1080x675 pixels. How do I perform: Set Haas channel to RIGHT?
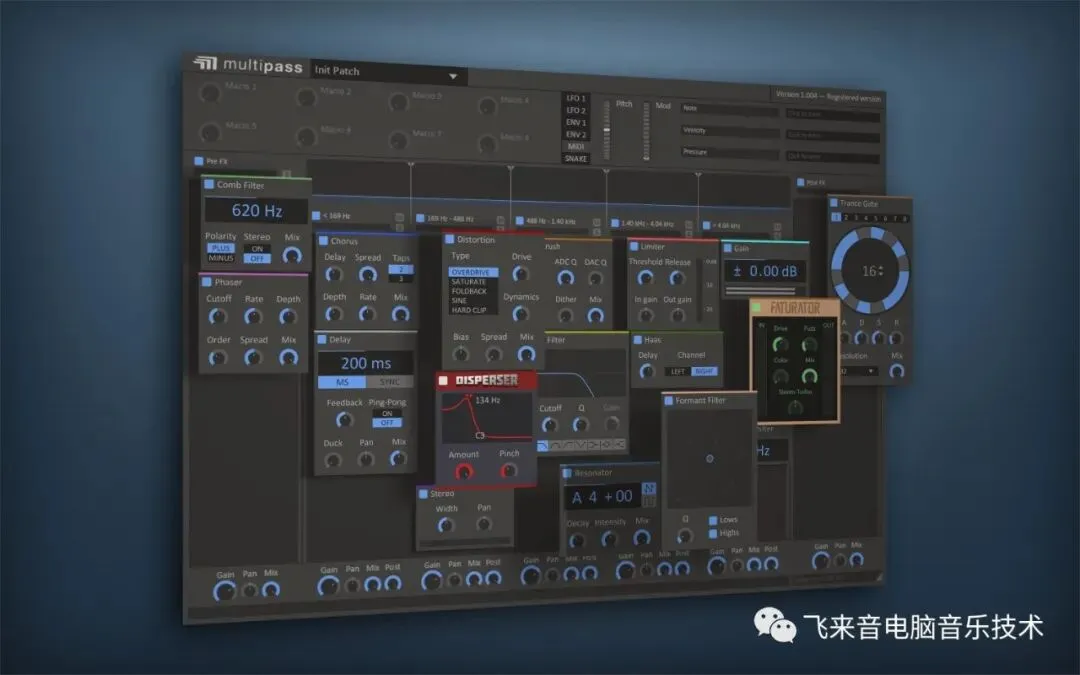[704, 371]
